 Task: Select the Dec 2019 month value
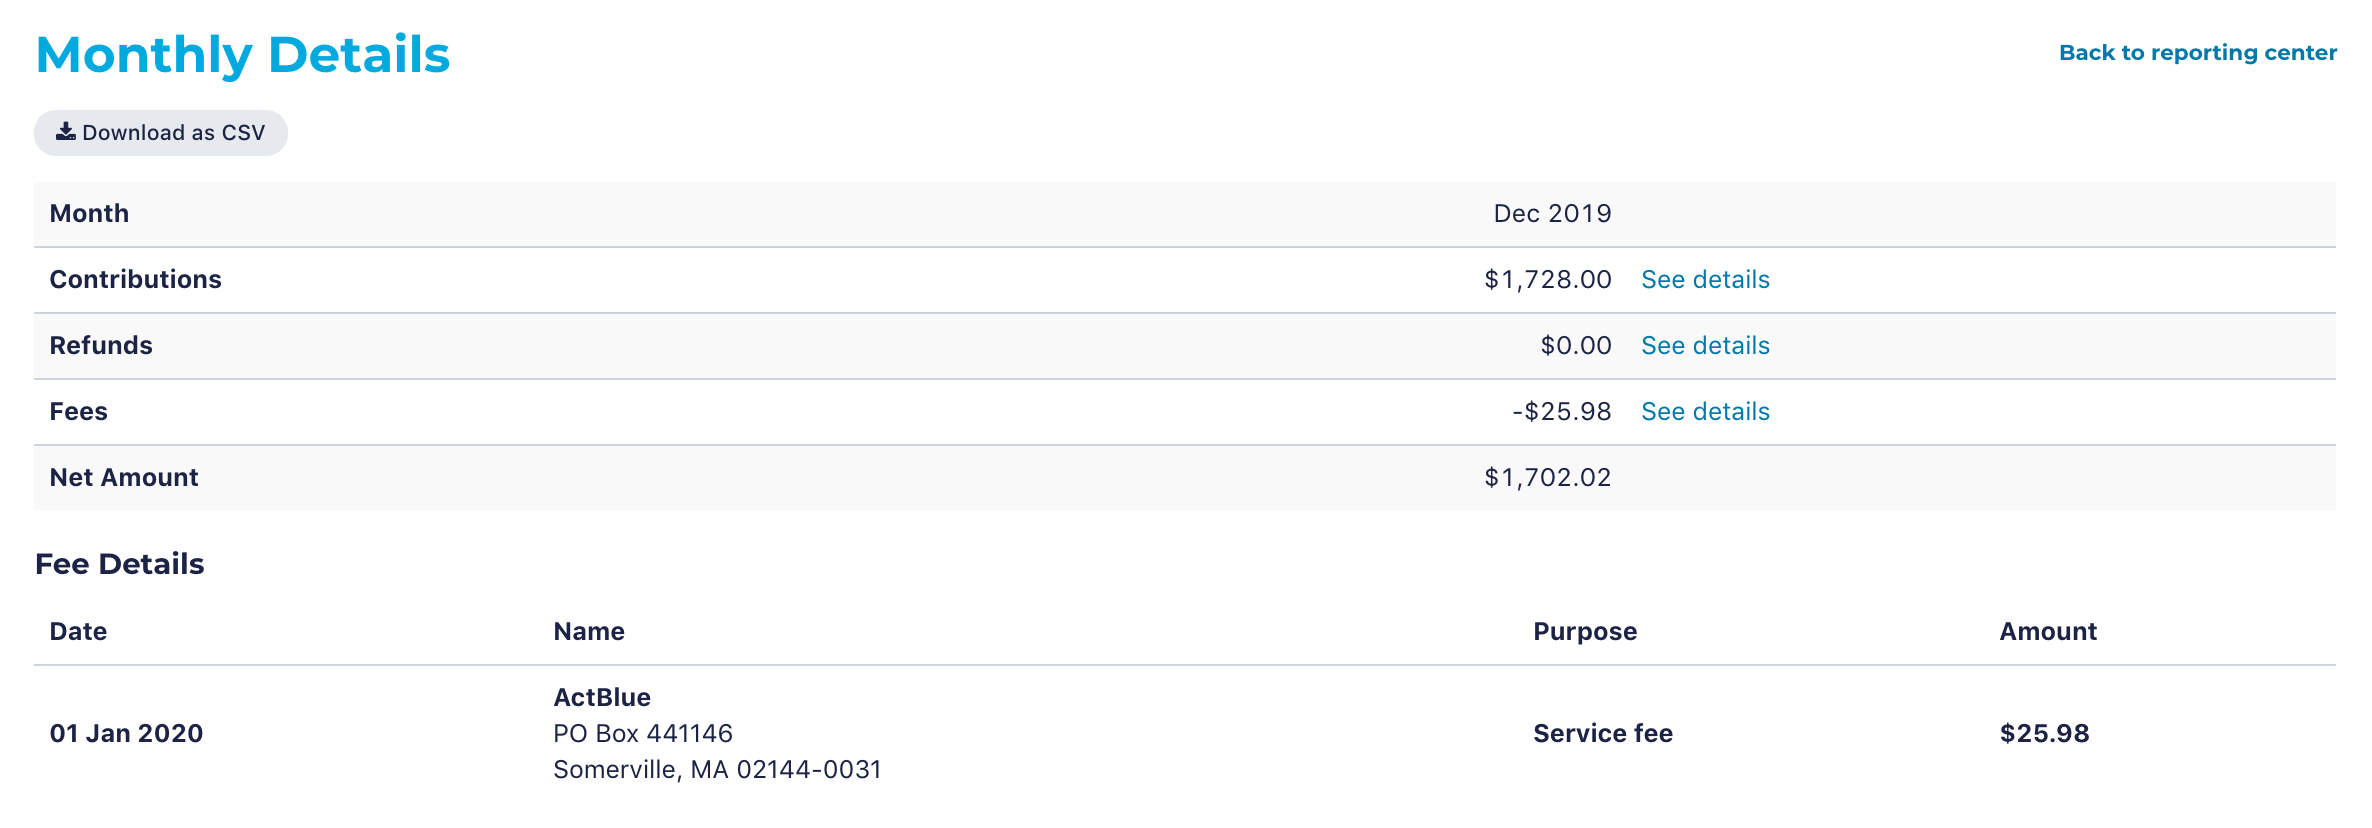click(x=1552, y=214)
